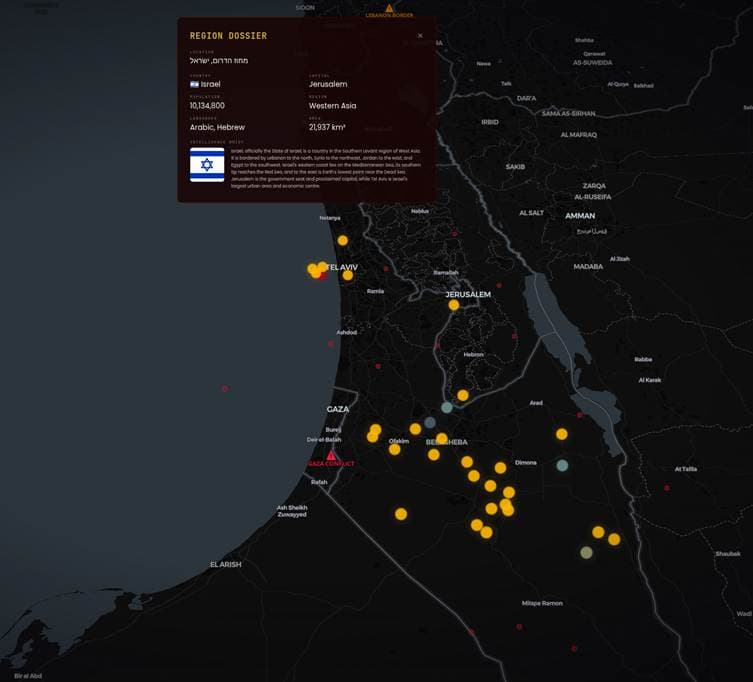753x682 pixels.
Task: Click the JERUSALEM city label
Action: (x=468, y=294)
